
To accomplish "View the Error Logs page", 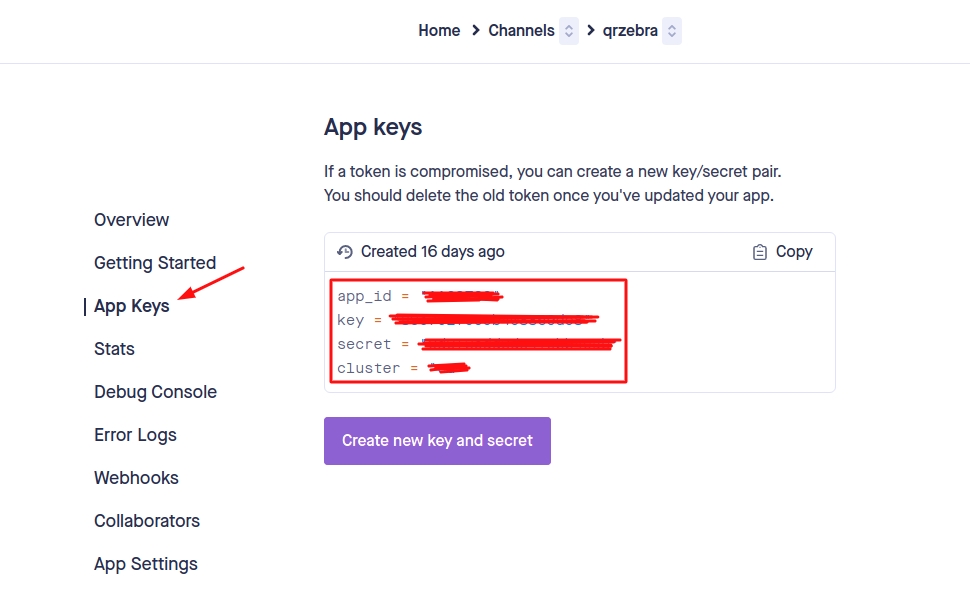I will (x=135, y=435).
